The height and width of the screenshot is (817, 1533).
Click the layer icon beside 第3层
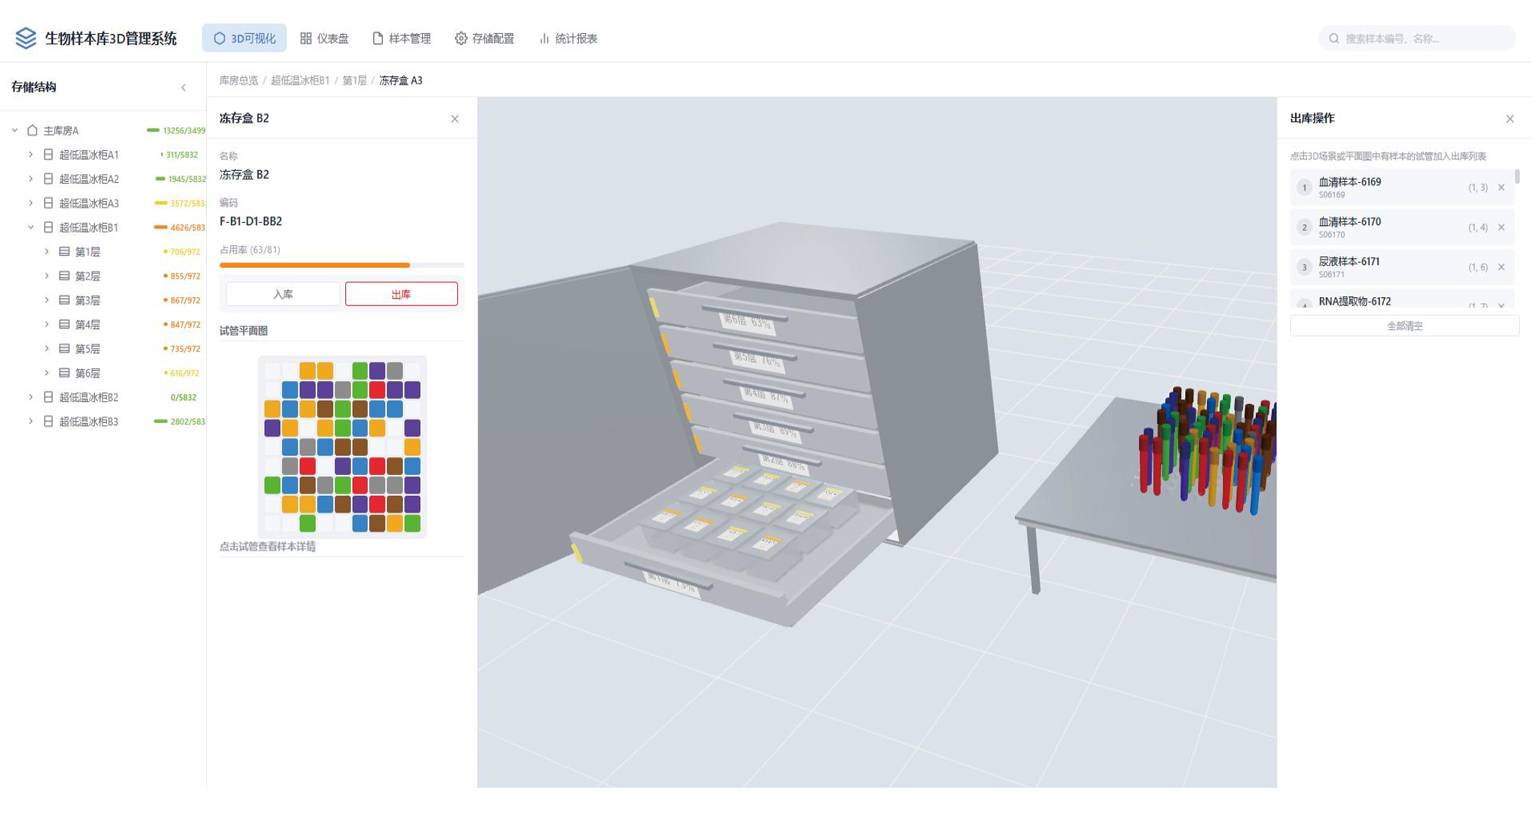[x=64, y=300]
